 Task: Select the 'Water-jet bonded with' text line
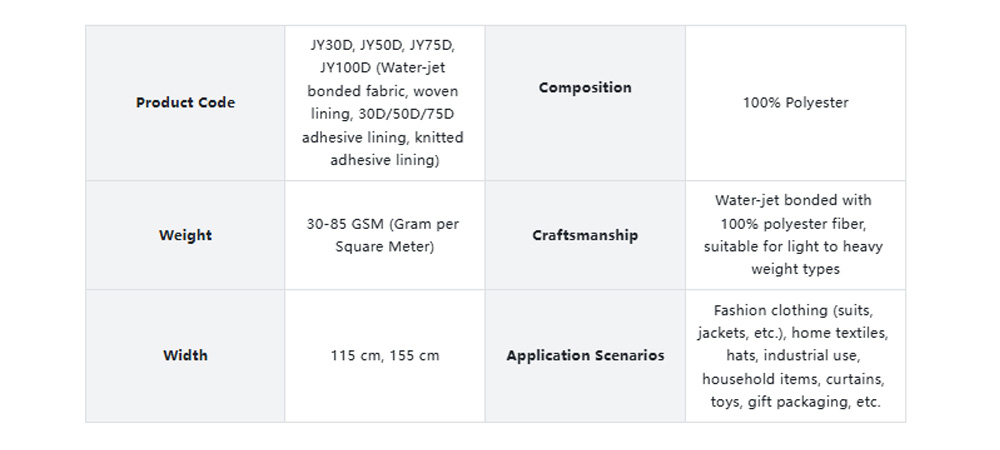pos(794,200)
